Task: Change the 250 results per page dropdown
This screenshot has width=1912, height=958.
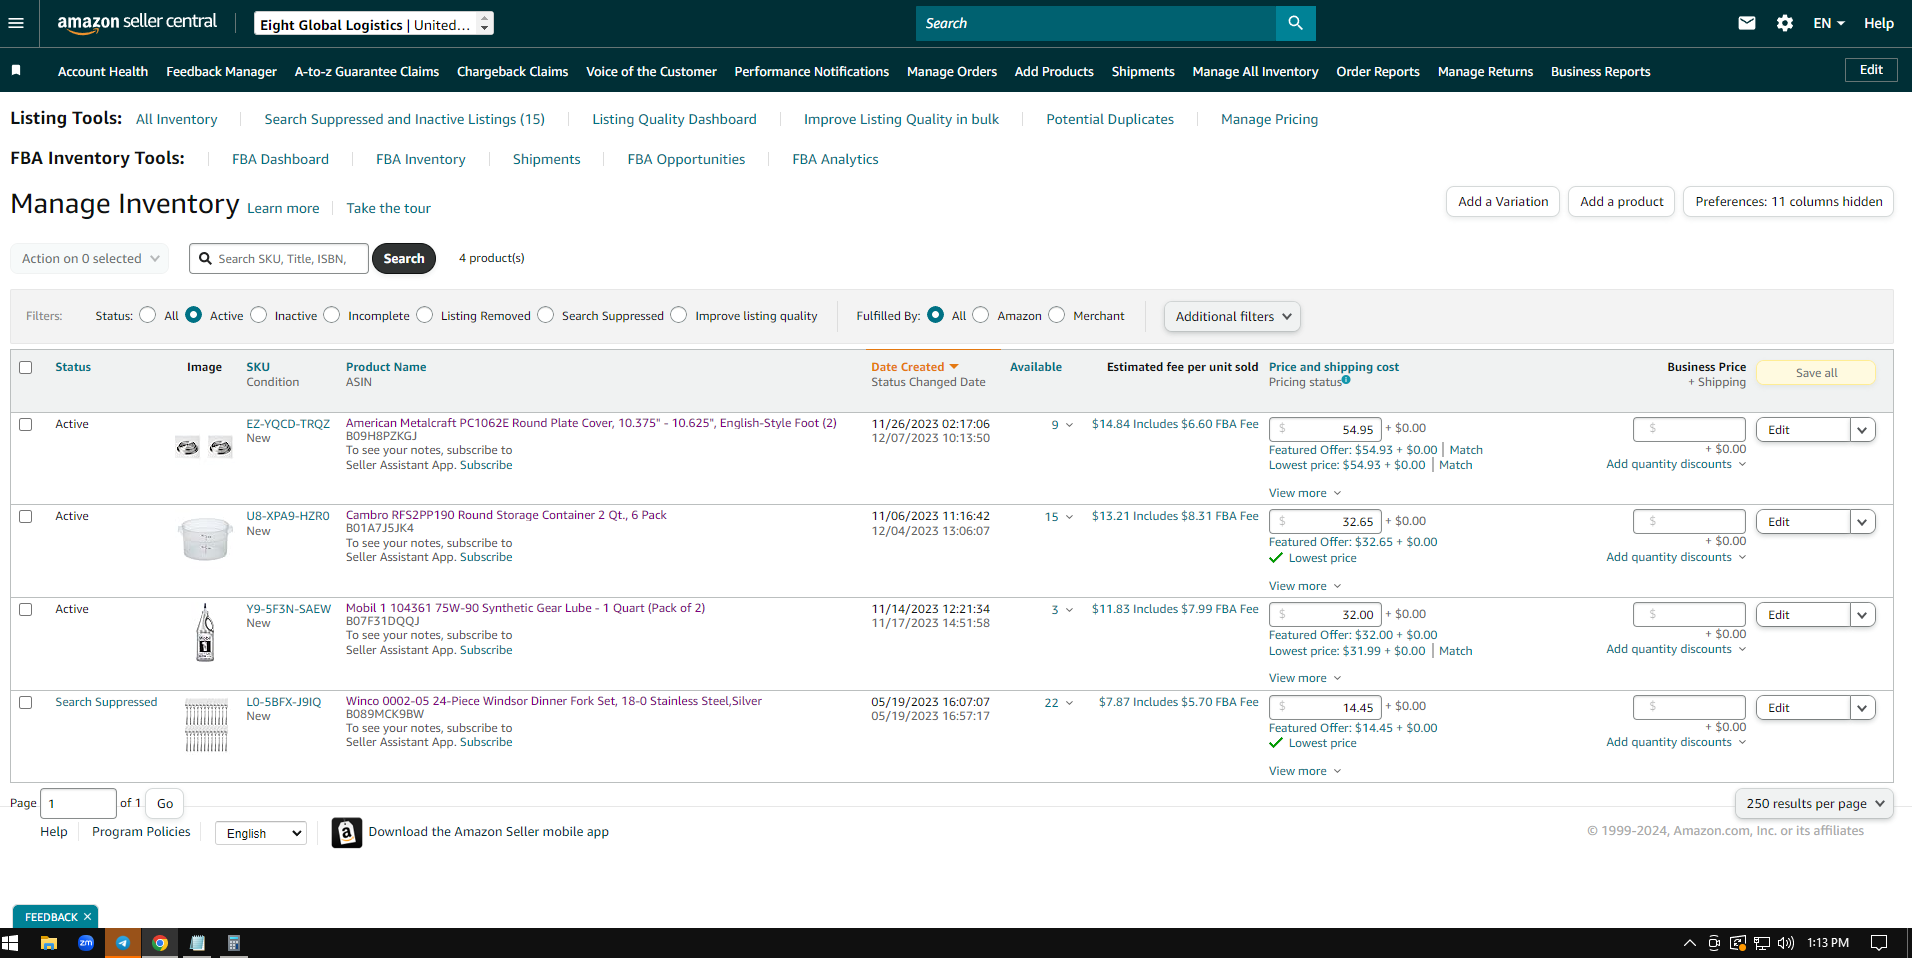Action: point(1814,803)
